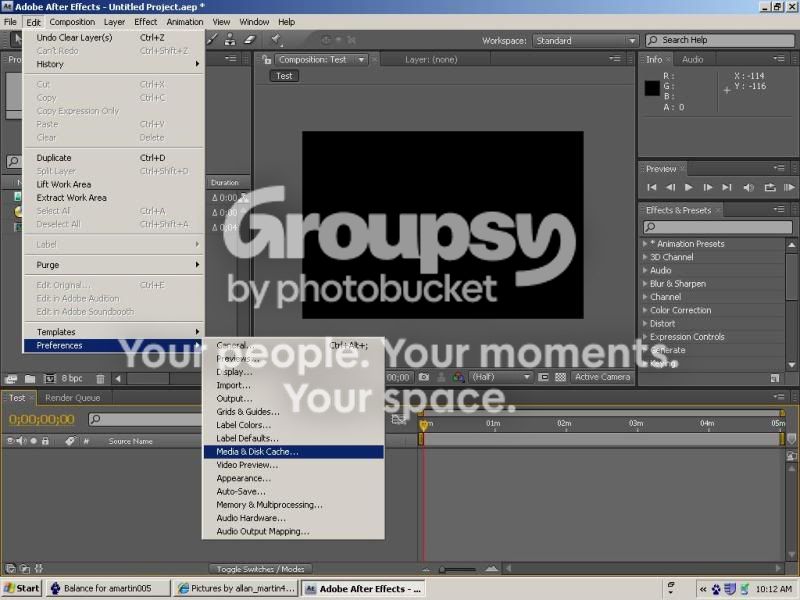The height and width of the screenshot is (600, 800).
Task: Open Effects & Presets panel menu
Action: pyautogui.click(x=779, y=210)
